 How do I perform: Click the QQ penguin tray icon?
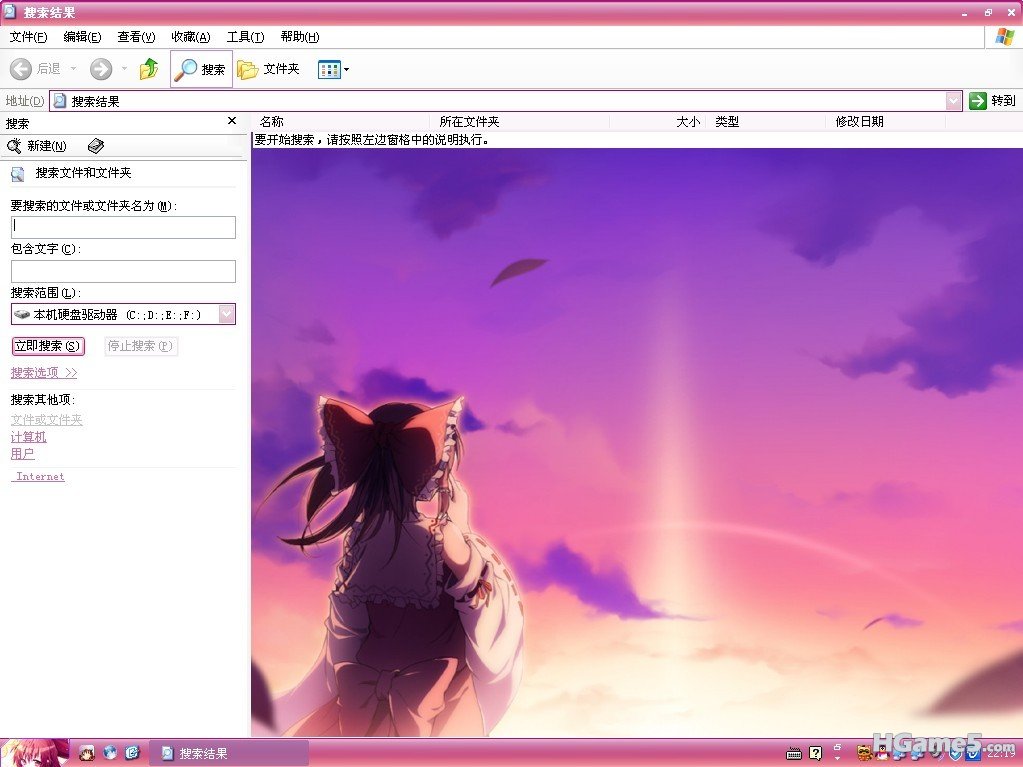click(883, 754)
